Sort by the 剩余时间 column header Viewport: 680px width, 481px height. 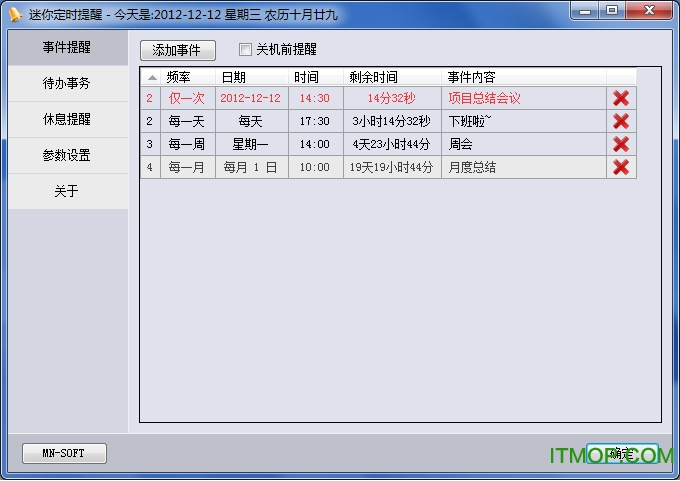pos(392,77)
